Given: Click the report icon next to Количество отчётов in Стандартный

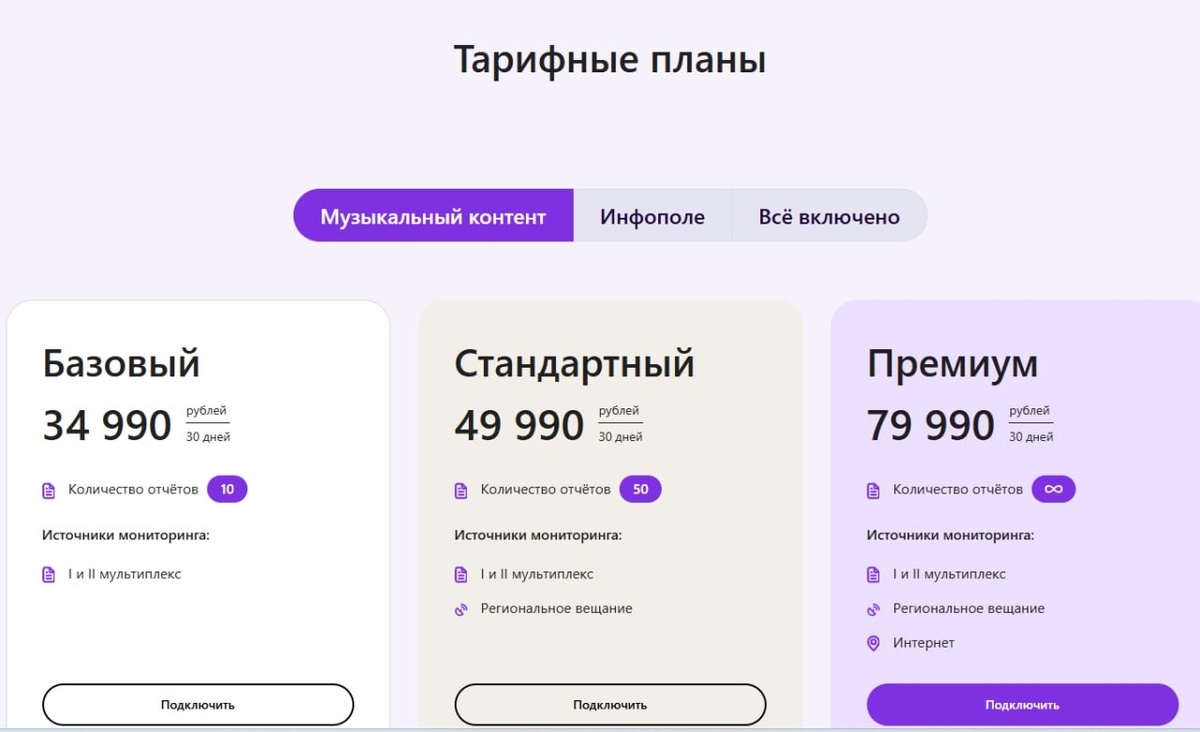Looking at the screenshot, I should point(459,489).
